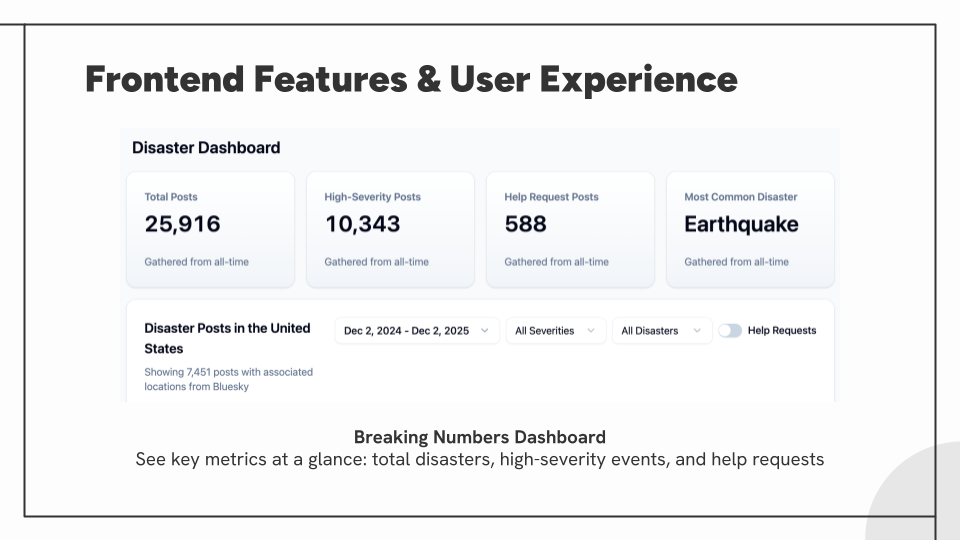The height and width of the screenshot is (540, 960).
Task: Click the 588 help request count
Action: pyautogui.click(x=525, y=224)
